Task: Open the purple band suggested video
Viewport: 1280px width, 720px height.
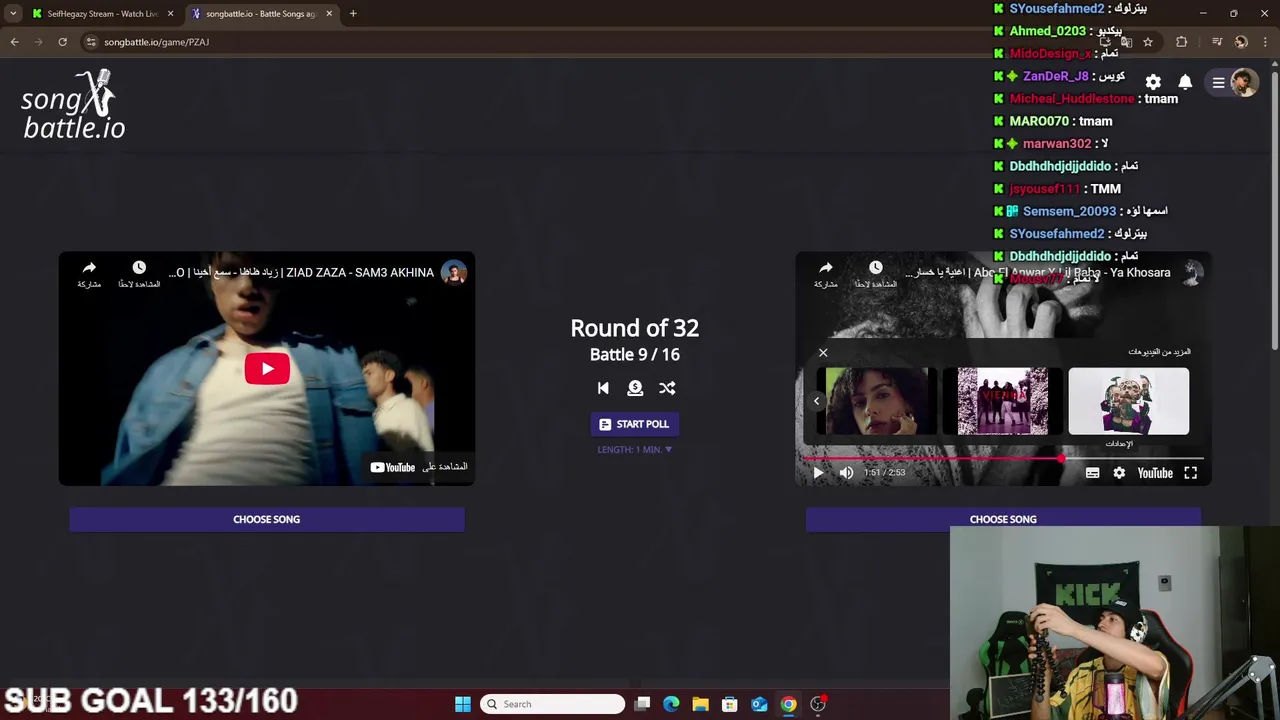Action: tap(1003, 401)
